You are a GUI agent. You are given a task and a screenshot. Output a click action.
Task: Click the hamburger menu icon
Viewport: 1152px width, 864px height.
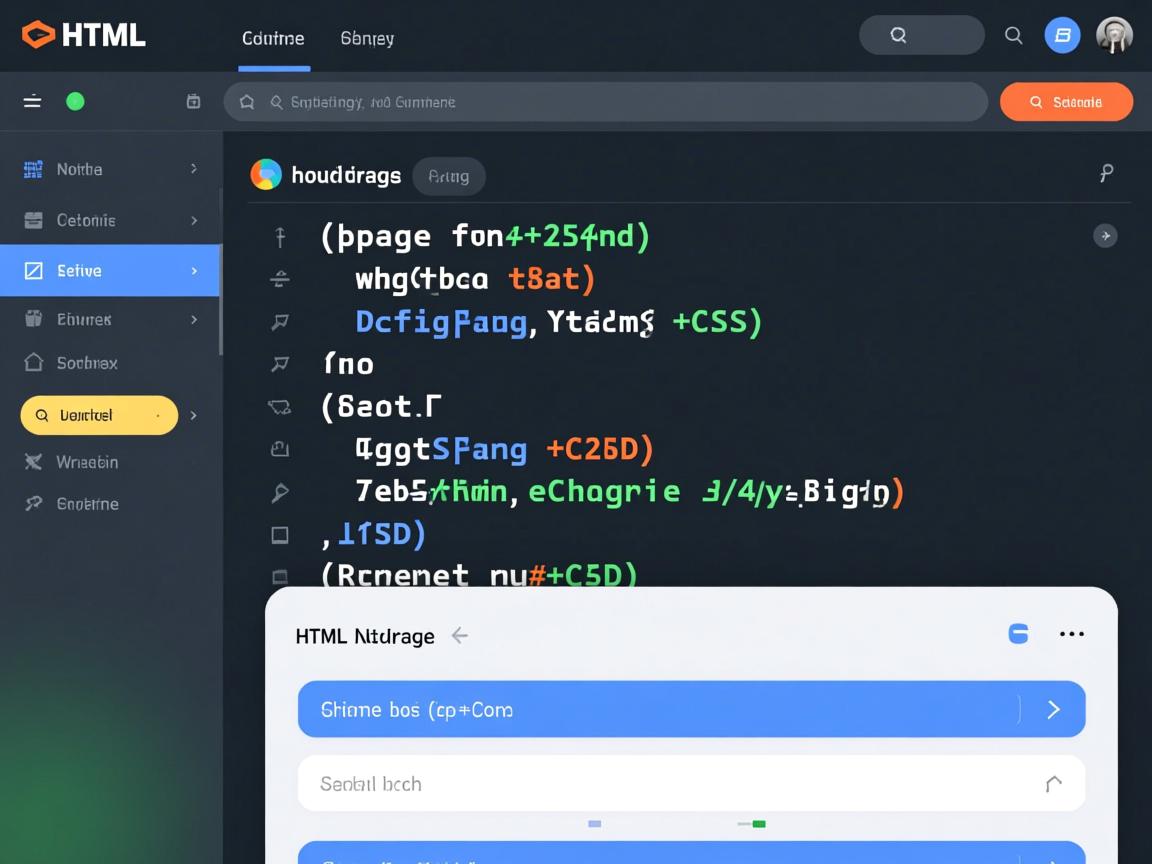tap(33, 101)
